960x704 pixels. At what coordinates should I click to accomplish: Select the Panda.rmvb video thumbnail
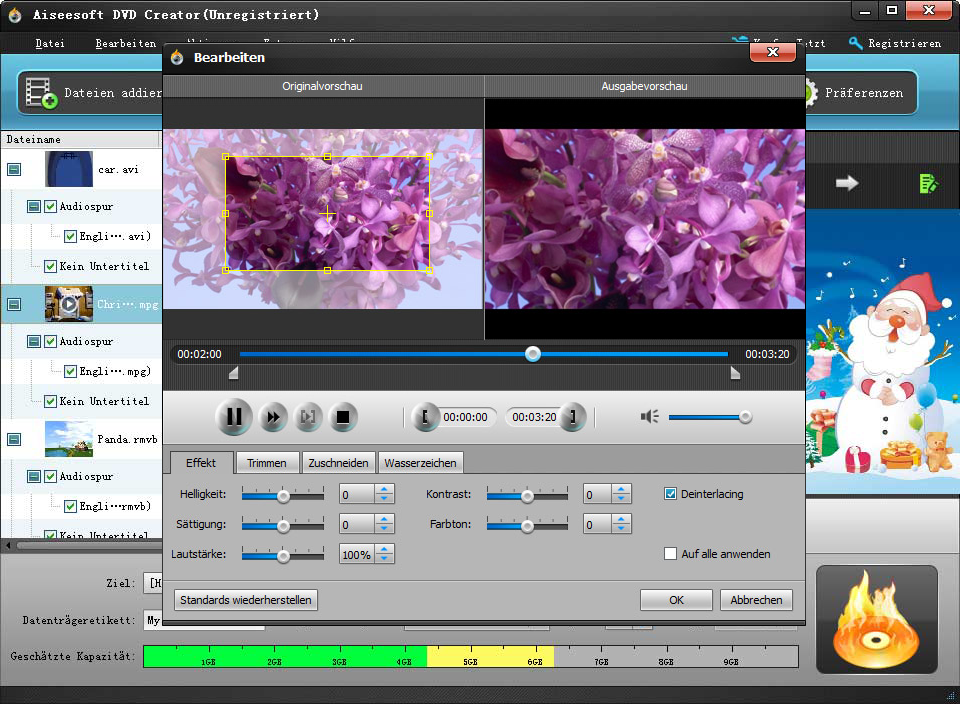(68, 439)
